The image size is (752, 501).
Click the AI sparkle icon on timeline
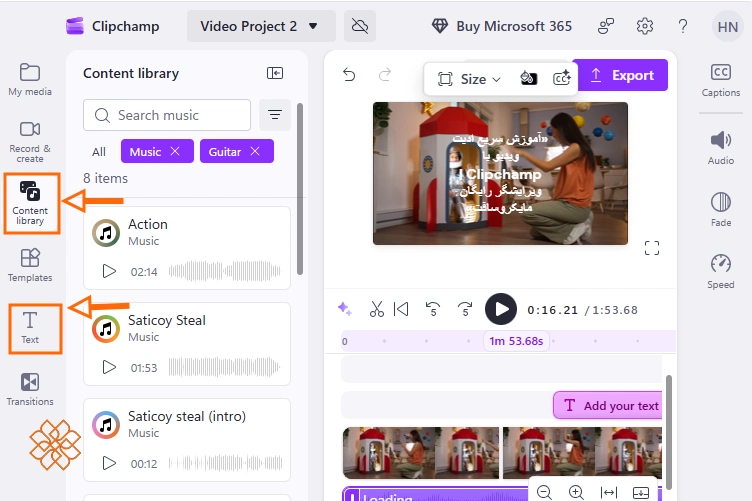(345, 309)
